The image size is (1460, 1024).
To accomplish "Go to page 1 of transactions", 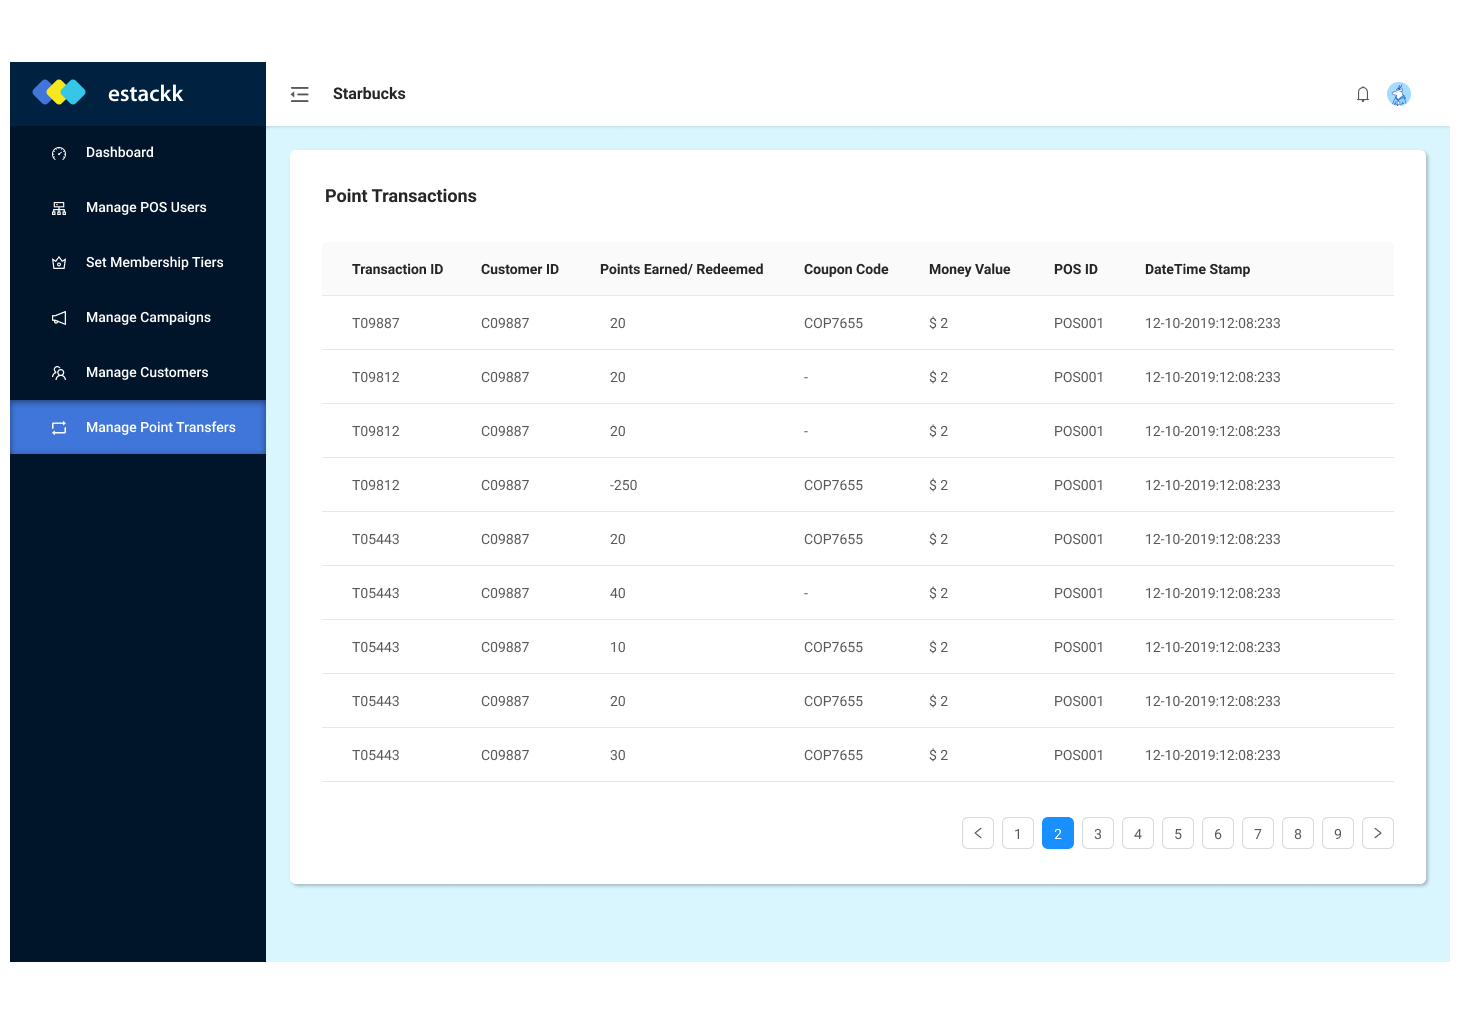I will point(1017,833).
